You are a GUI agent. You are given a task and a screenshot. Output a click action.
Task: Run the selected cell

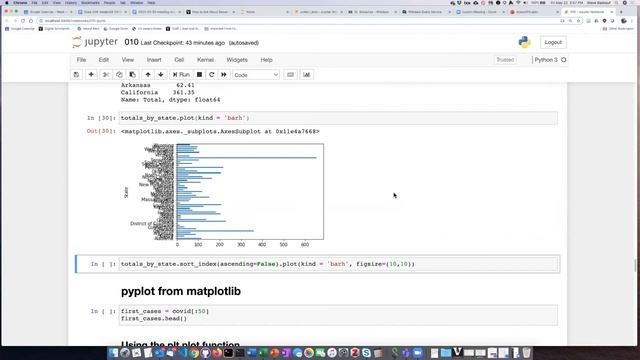[x=181, y=75]
